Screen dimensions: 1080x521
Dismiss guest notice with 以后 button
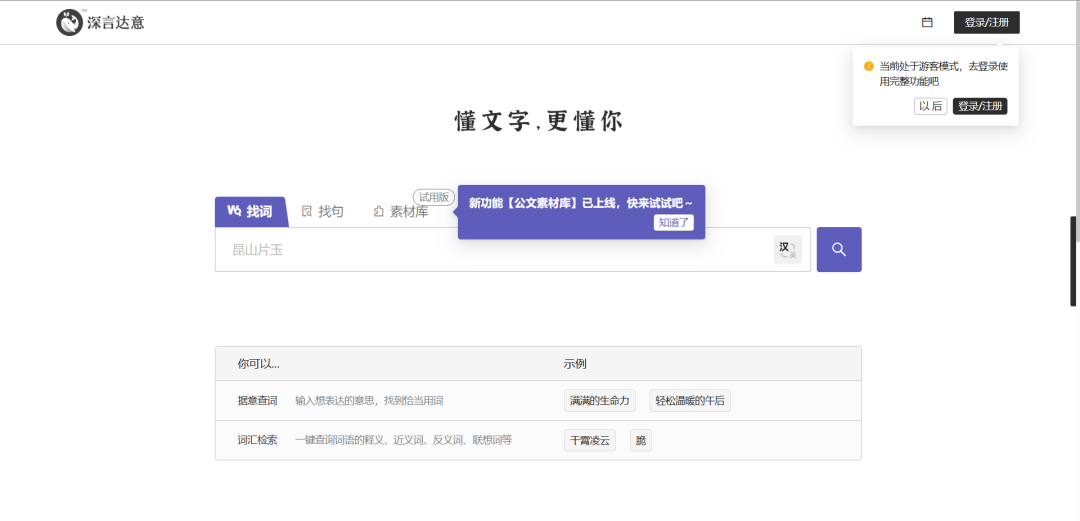tap(931, 106)
